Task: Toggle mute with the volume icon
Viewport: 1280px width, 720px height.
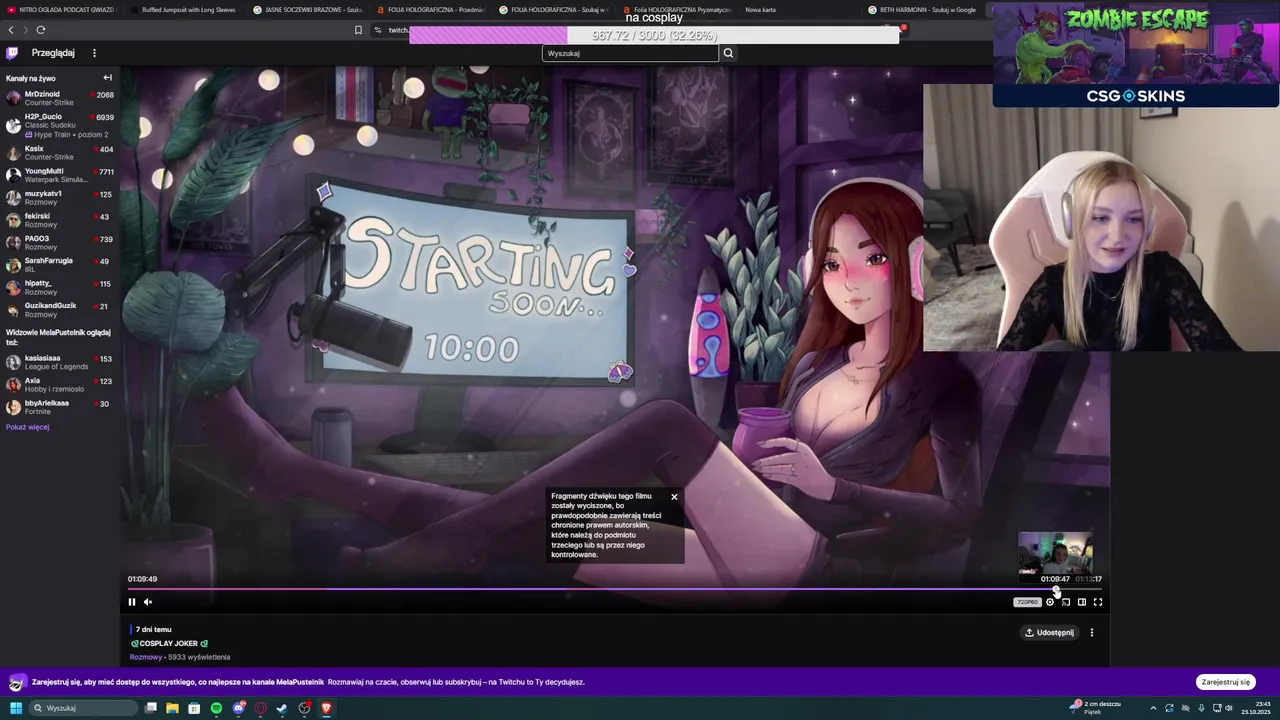Action: click(x=148, y=602)
